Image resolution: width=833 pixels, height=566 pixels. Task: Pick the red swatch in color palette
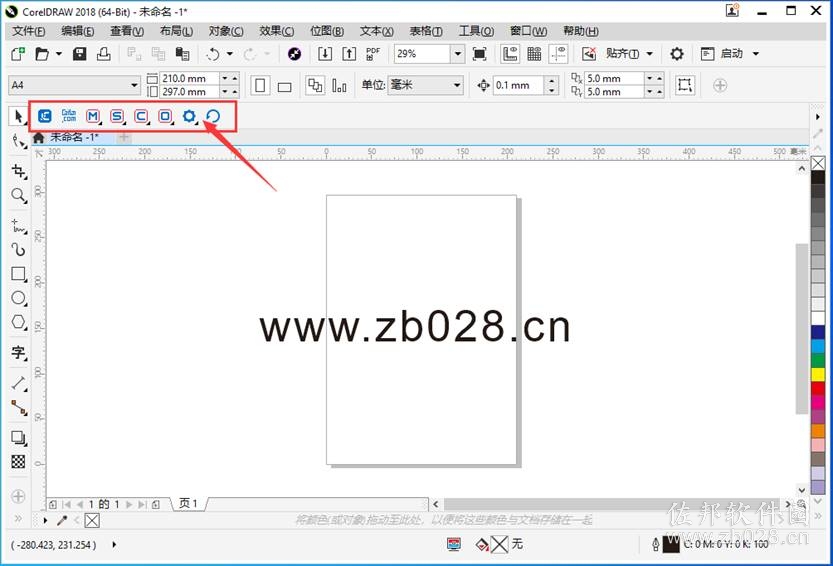818,388
